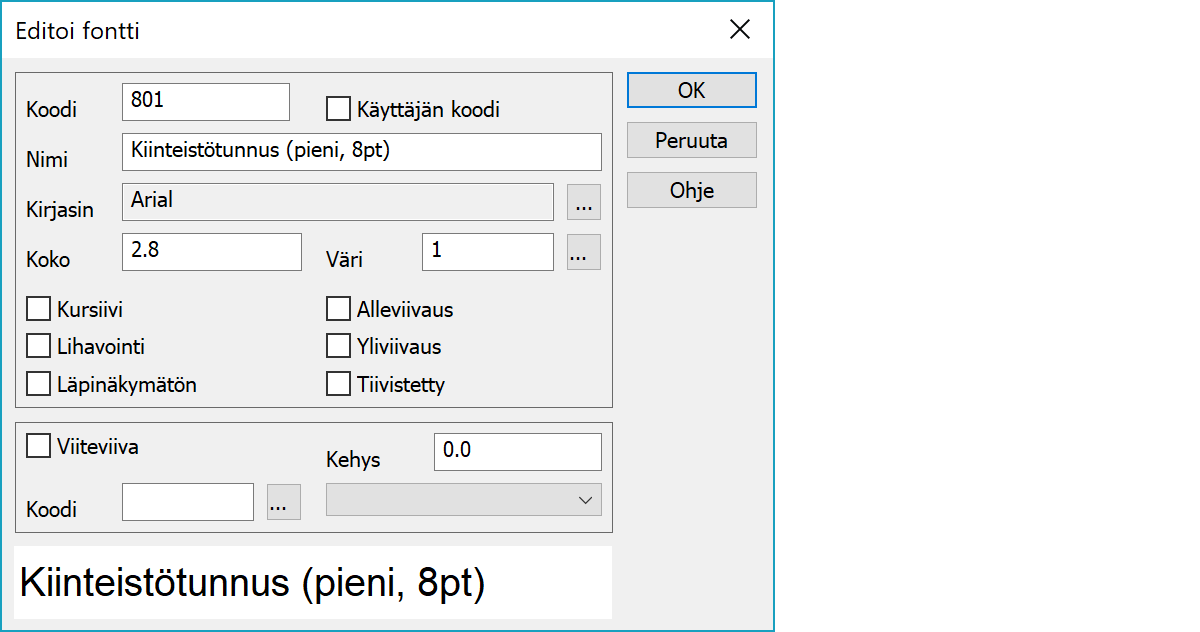Check the Läpinäkymätön option
The image size is (1200, 632).
click(x=39, y=384)
